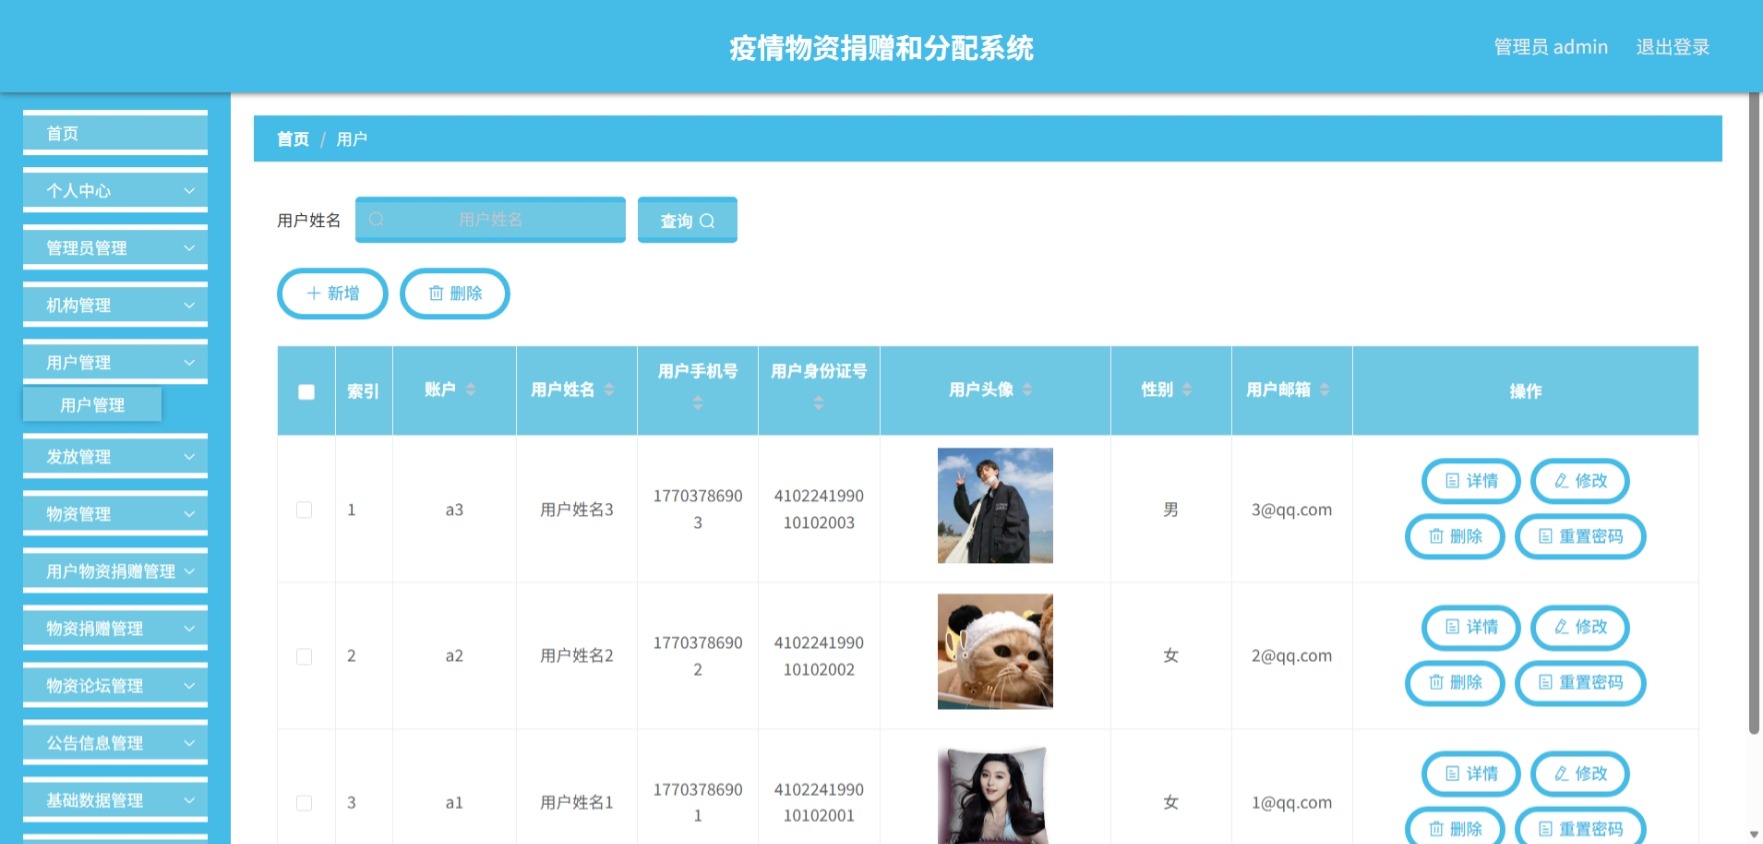This screenshot has width=1763, height=844.
Task: Click 用户姓名2 name cell
Action: click(577, 656)
